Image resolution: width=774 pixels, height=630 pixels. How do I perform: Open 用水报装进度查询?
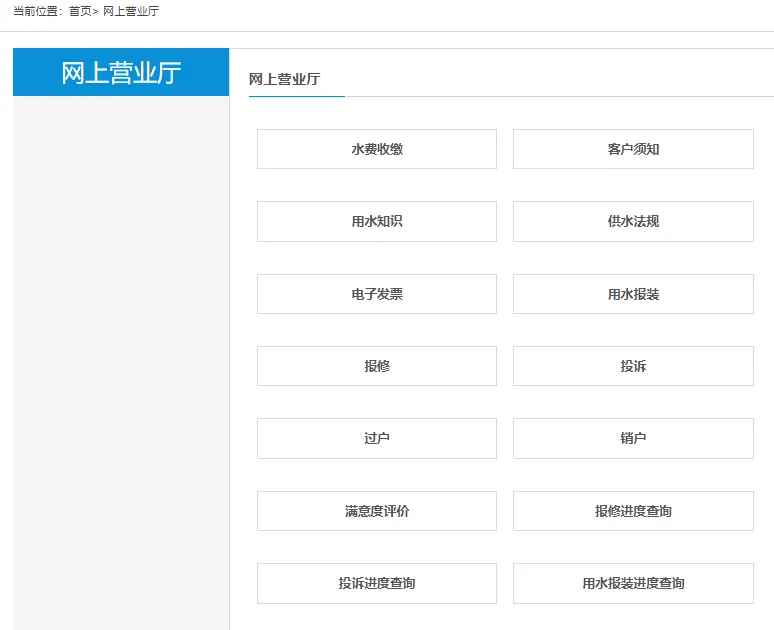[633, 583]
